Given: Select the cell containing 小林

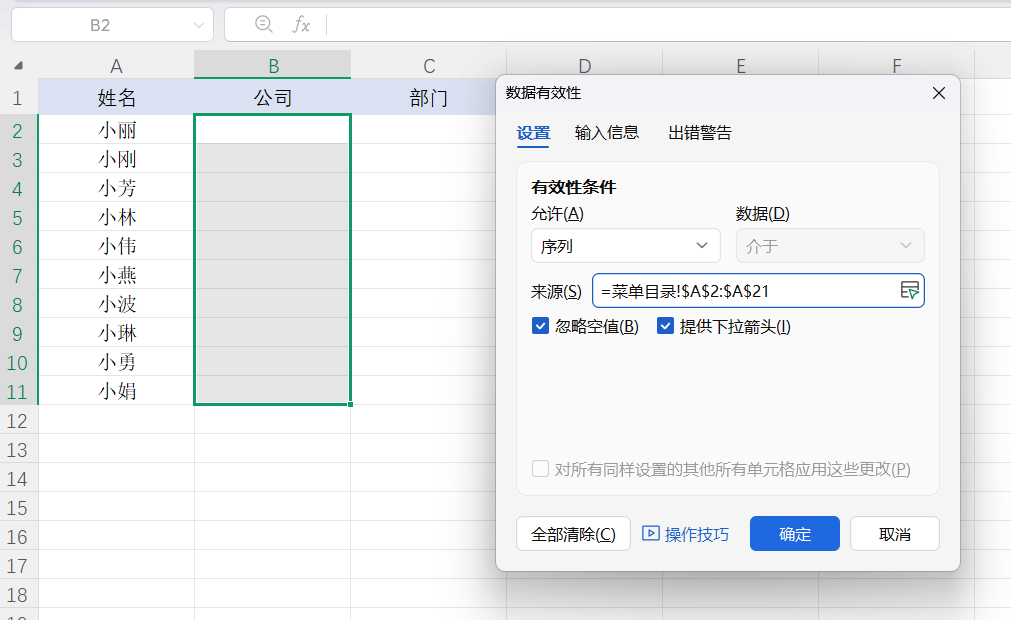Looking at the screenshot, I should [x=116, y=217].
